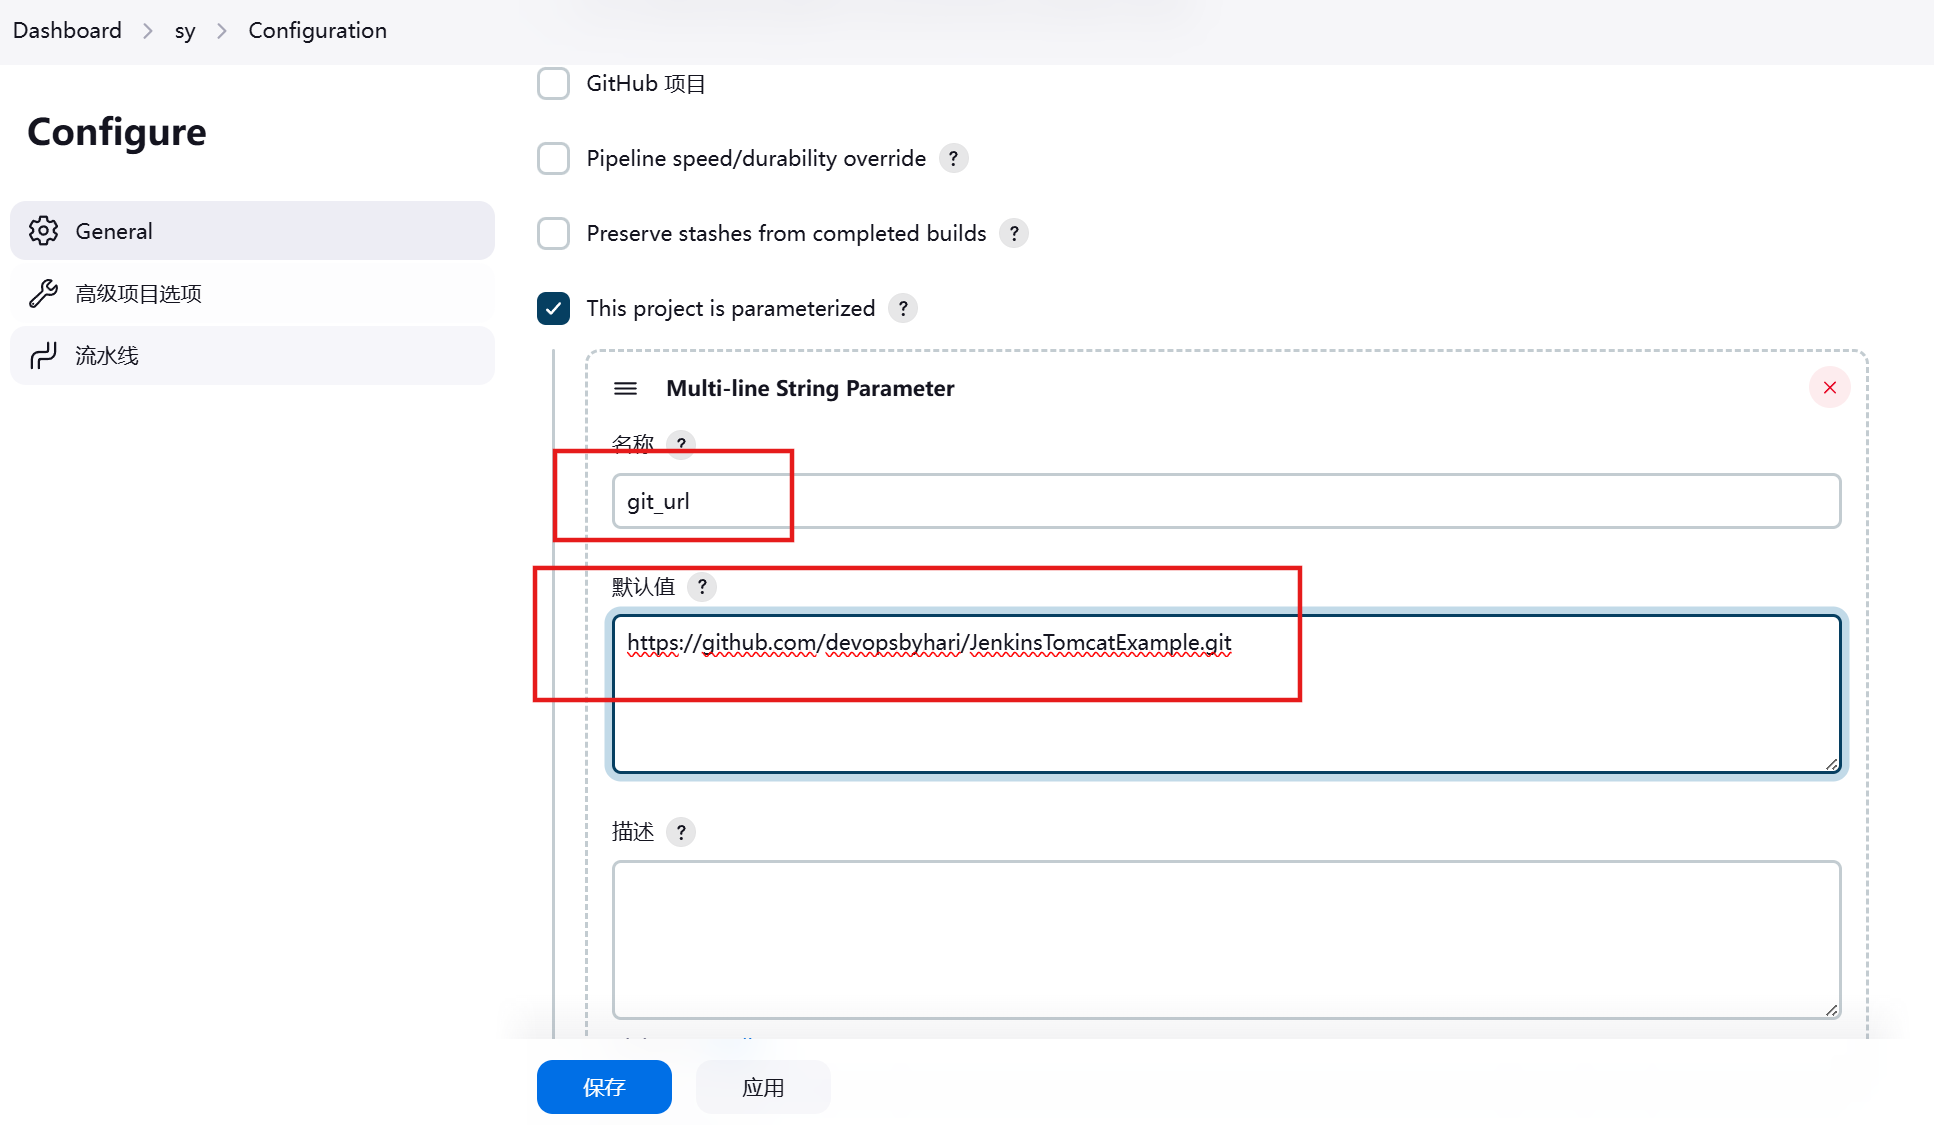Uncheck This project is parameterized
The image size is (1934, 1125).
point(553,308)
